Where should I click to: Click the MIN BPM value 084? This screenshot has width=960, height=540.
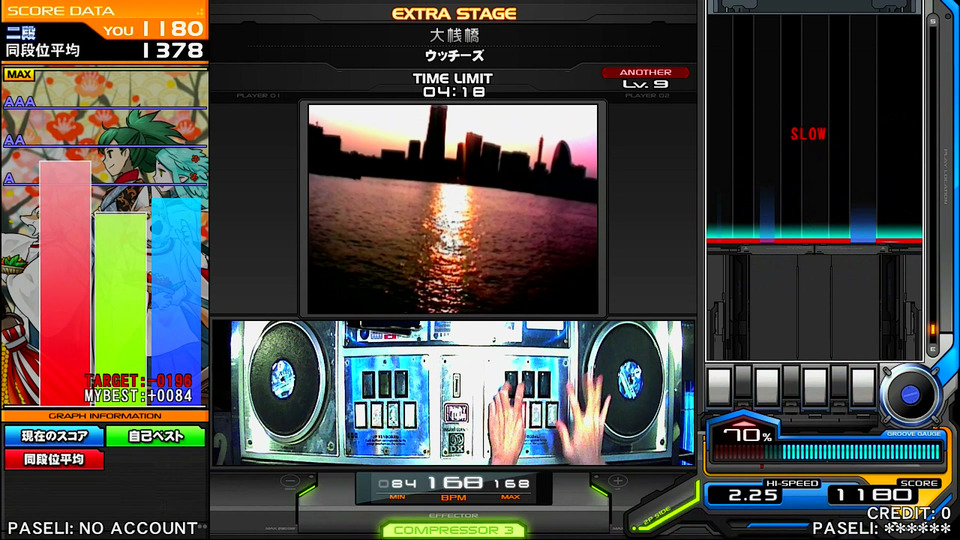point(397,484)
